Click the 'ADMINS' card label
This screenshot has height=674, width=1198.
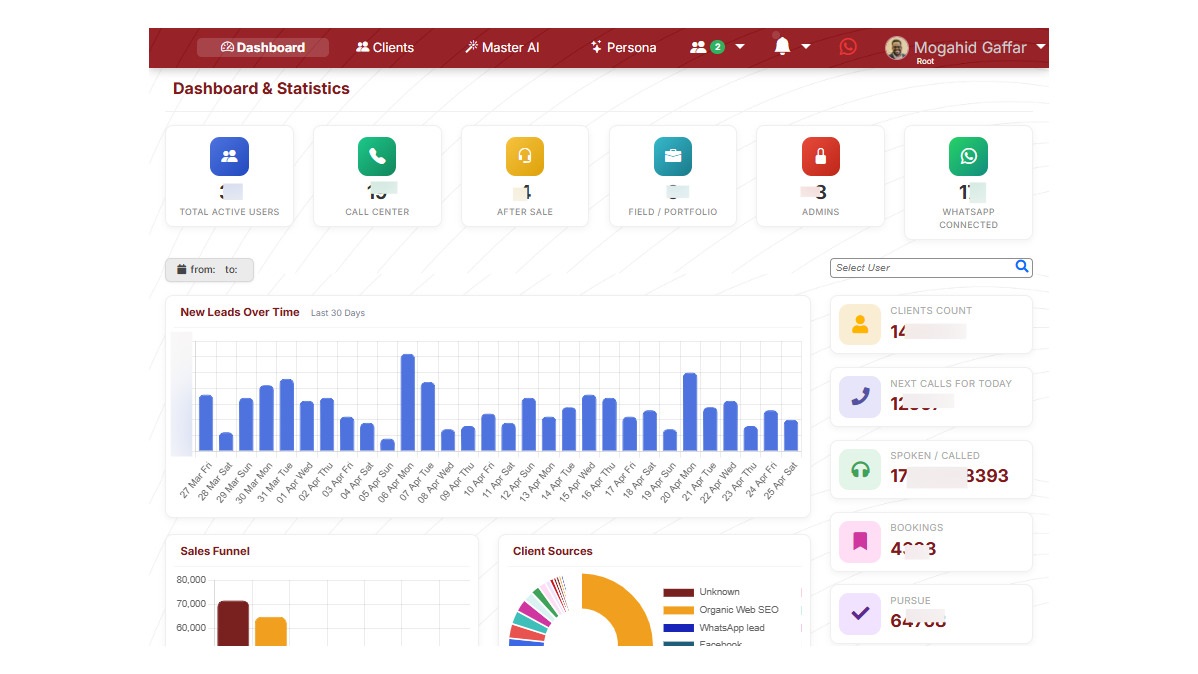(x=821, y=212)
